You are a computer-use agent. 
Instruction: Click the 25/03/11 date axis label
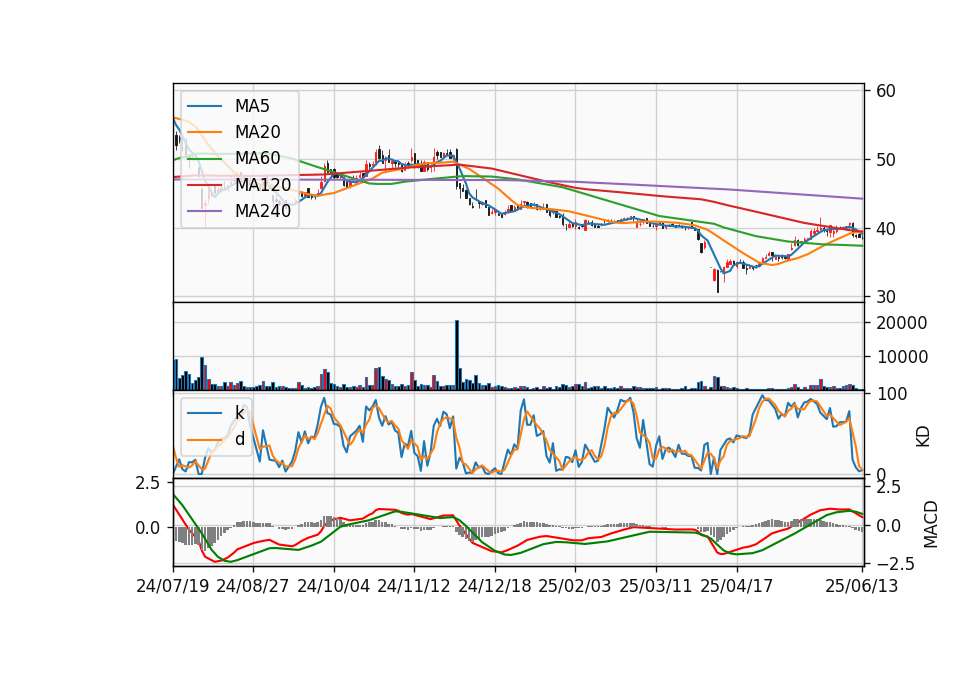(656, 586)
